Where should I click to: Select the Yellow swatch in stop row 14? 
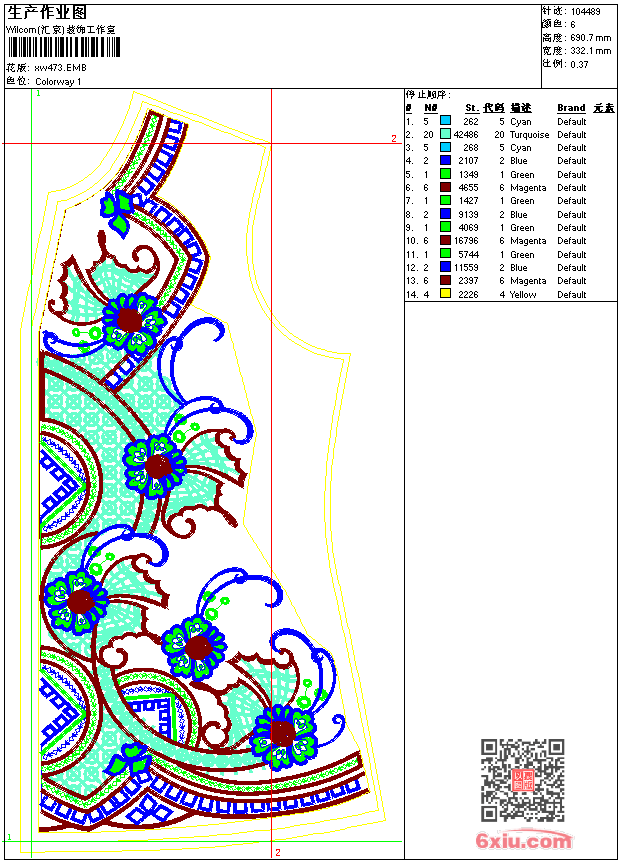point(445,294)
